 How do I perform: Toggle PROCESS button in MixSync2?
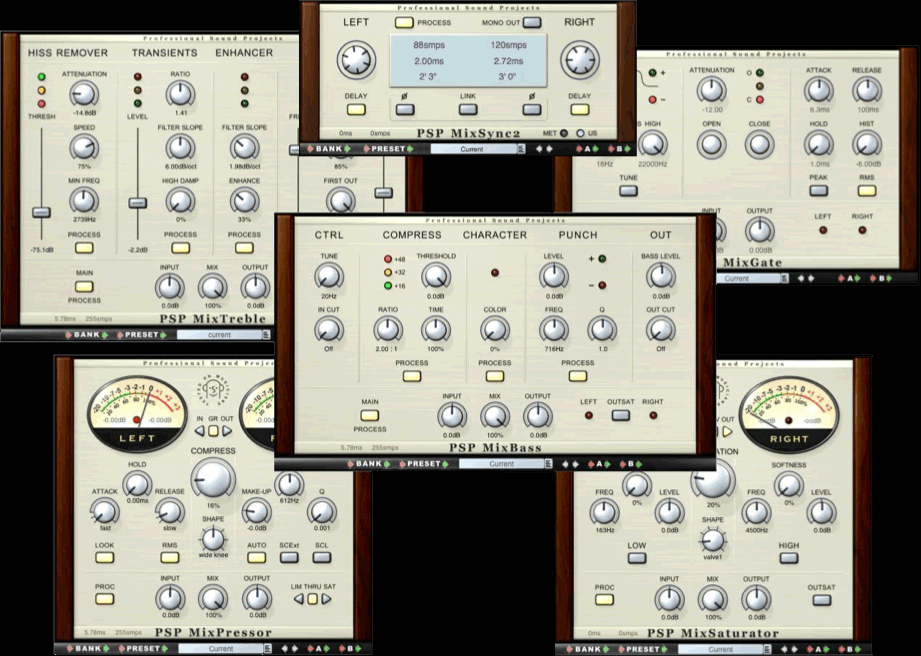tap(404, 23)
